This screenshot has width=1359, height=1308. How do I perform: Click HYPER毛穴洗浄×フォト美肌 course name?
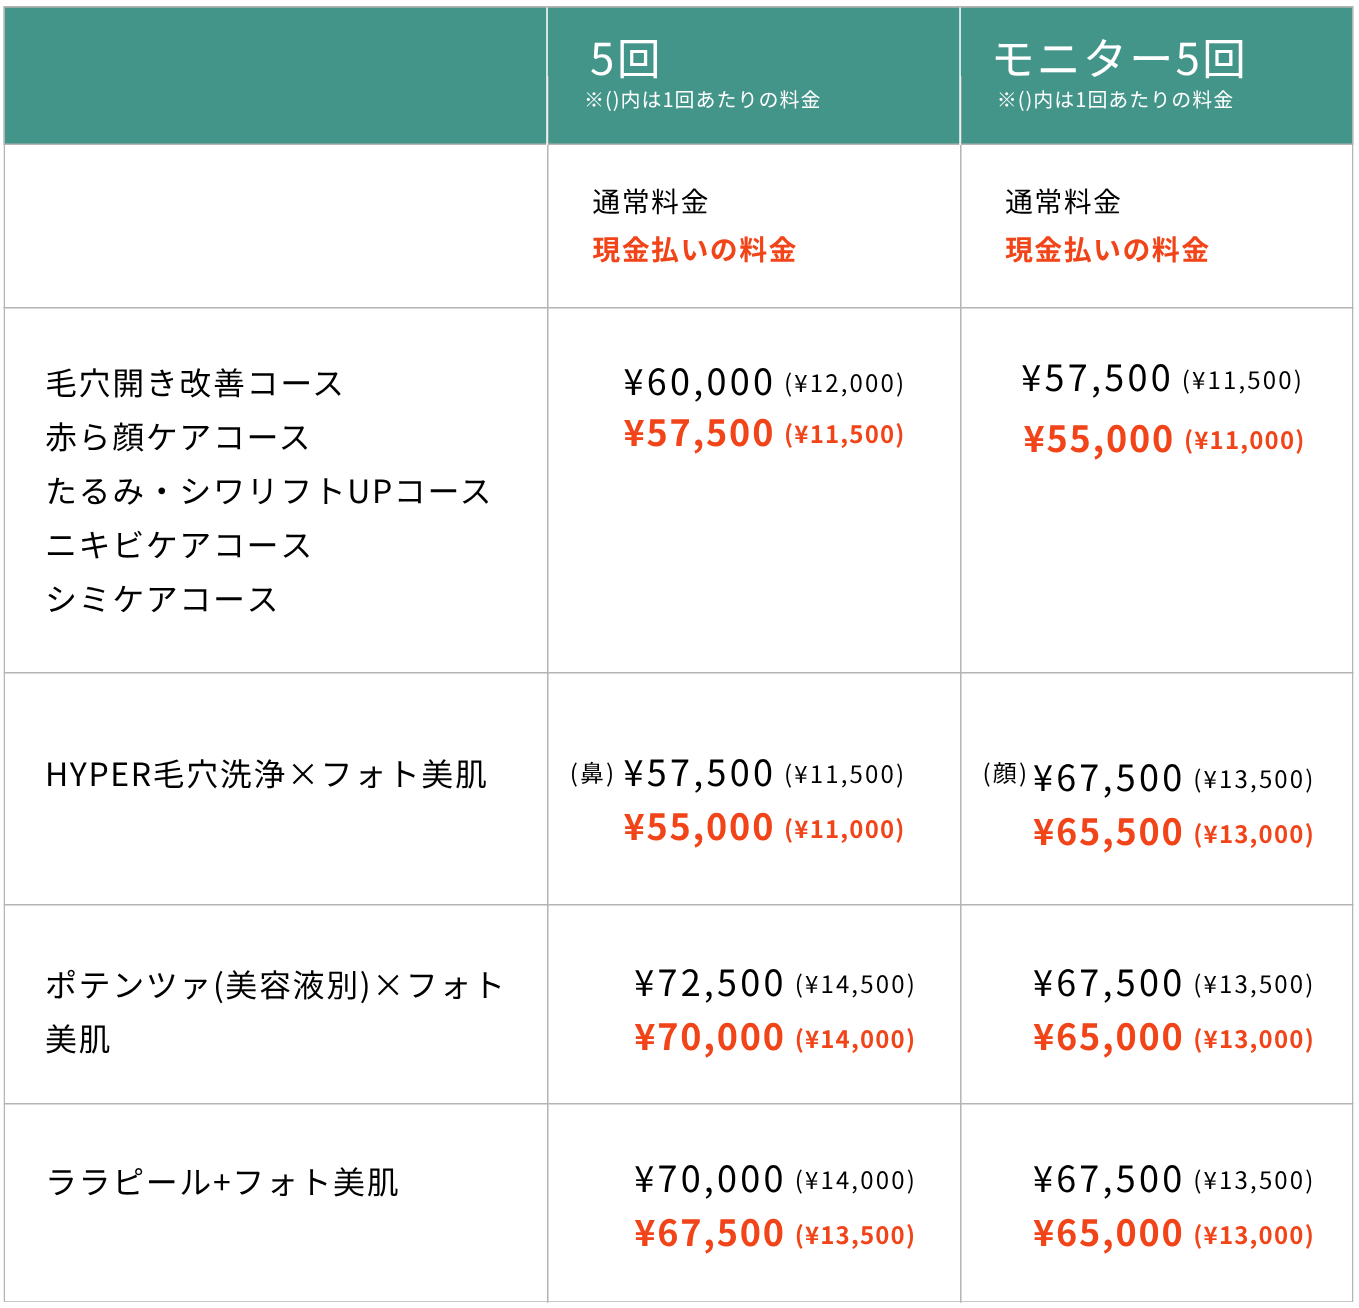pos(266,775)
